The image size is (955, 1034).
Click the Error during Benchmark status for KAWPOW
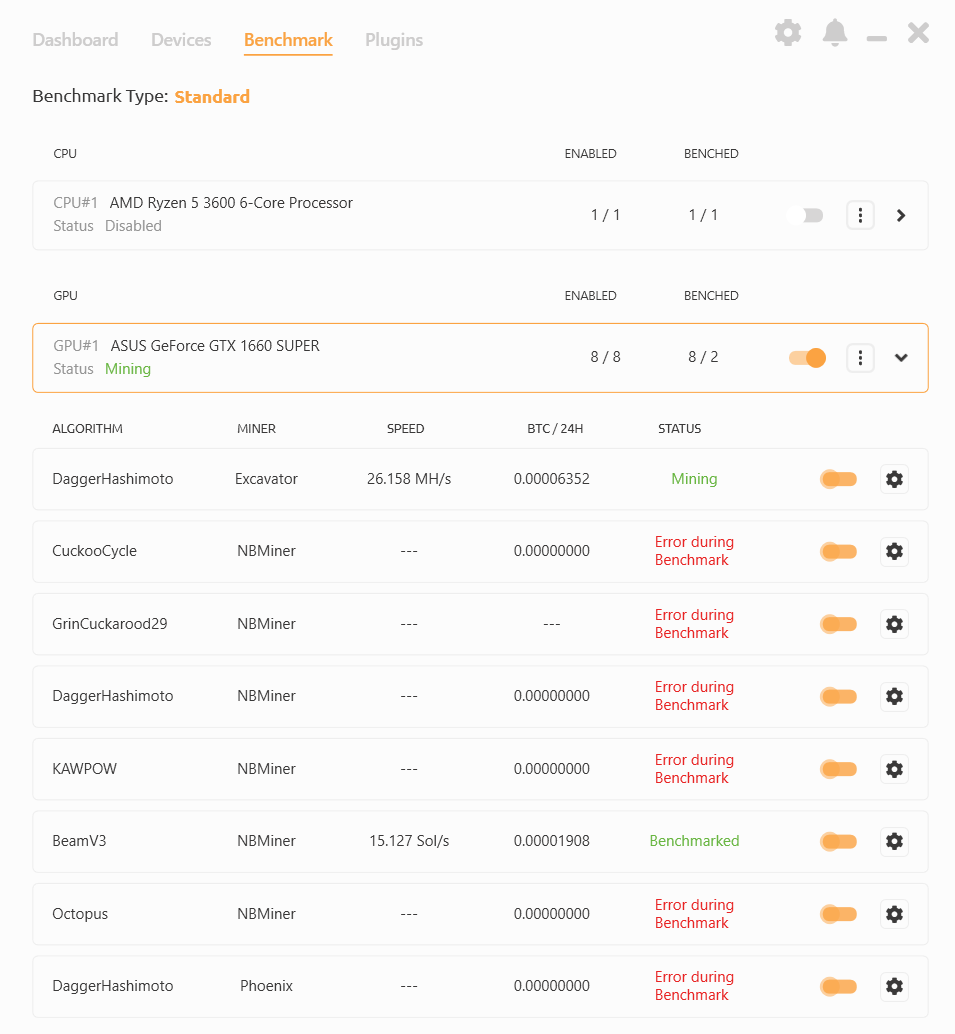pyautogui.click(x=694, y=769)
